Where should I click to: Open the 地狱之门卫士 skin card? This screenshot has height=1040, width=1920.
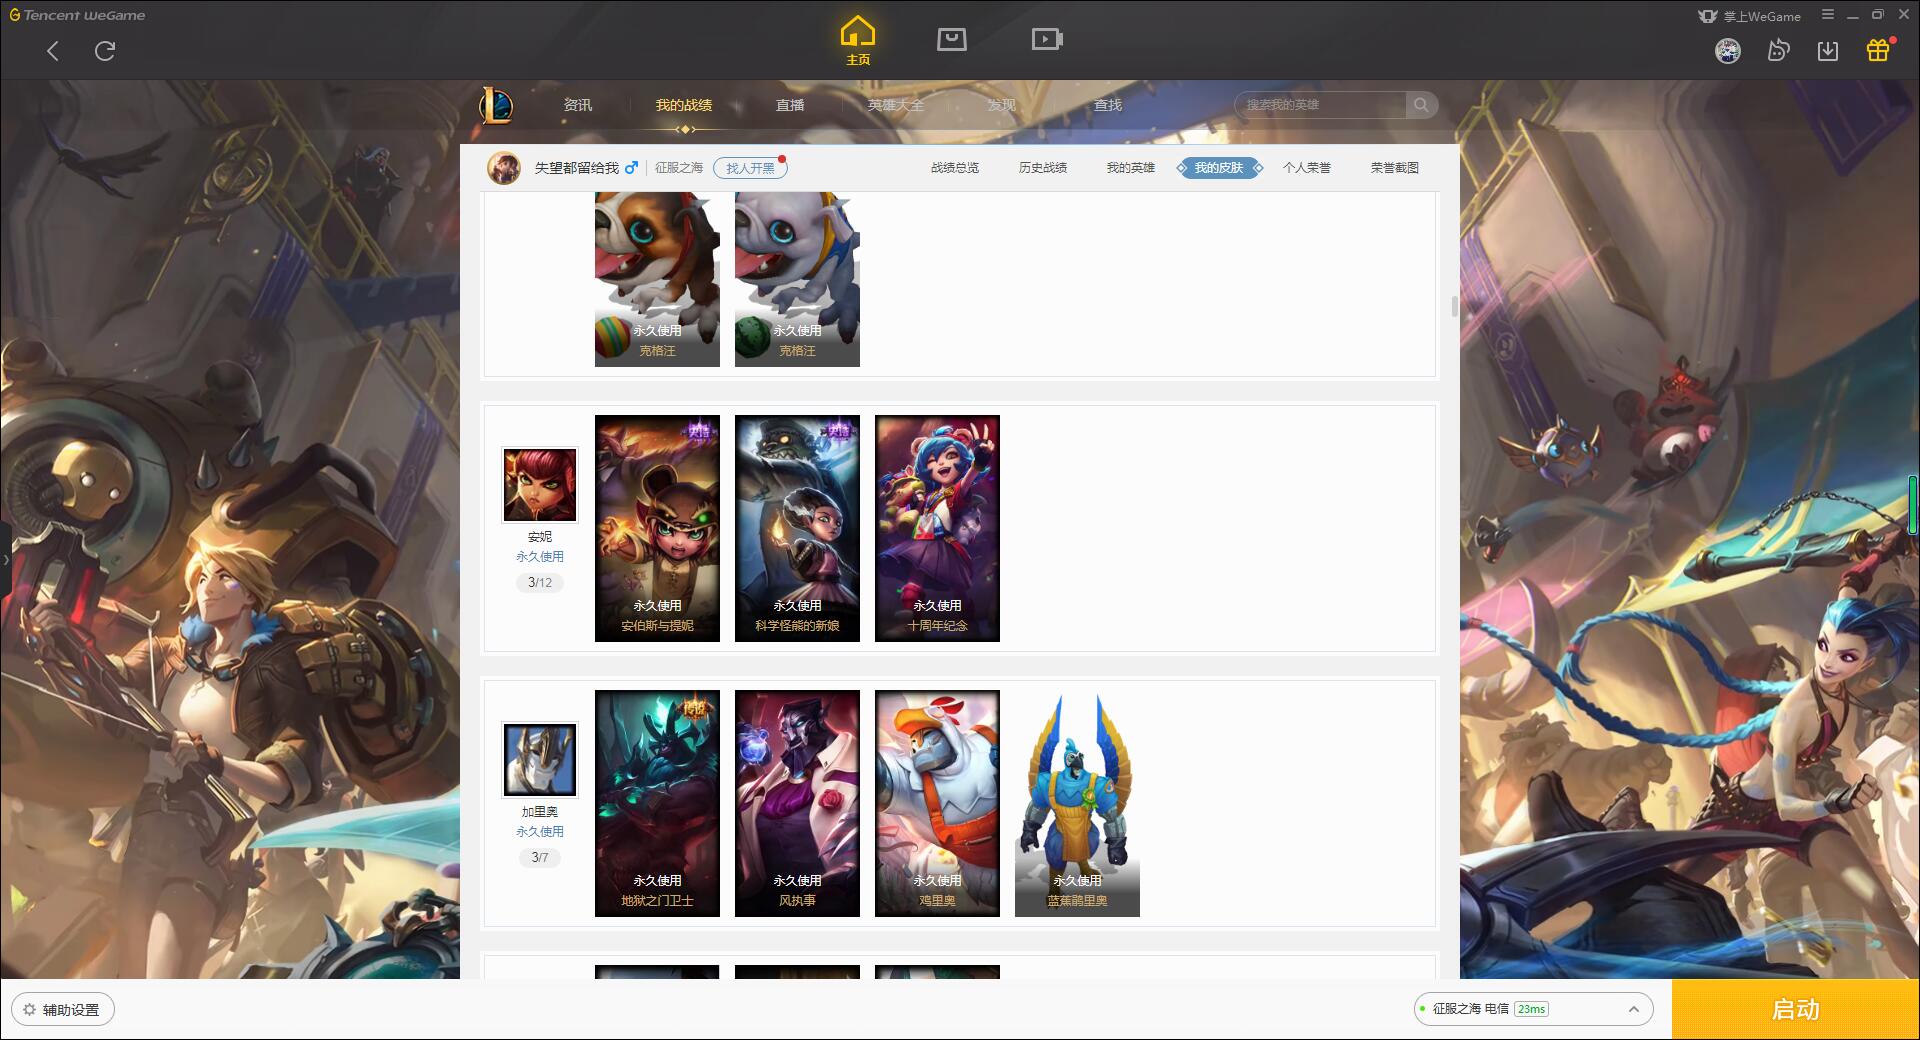657,803
